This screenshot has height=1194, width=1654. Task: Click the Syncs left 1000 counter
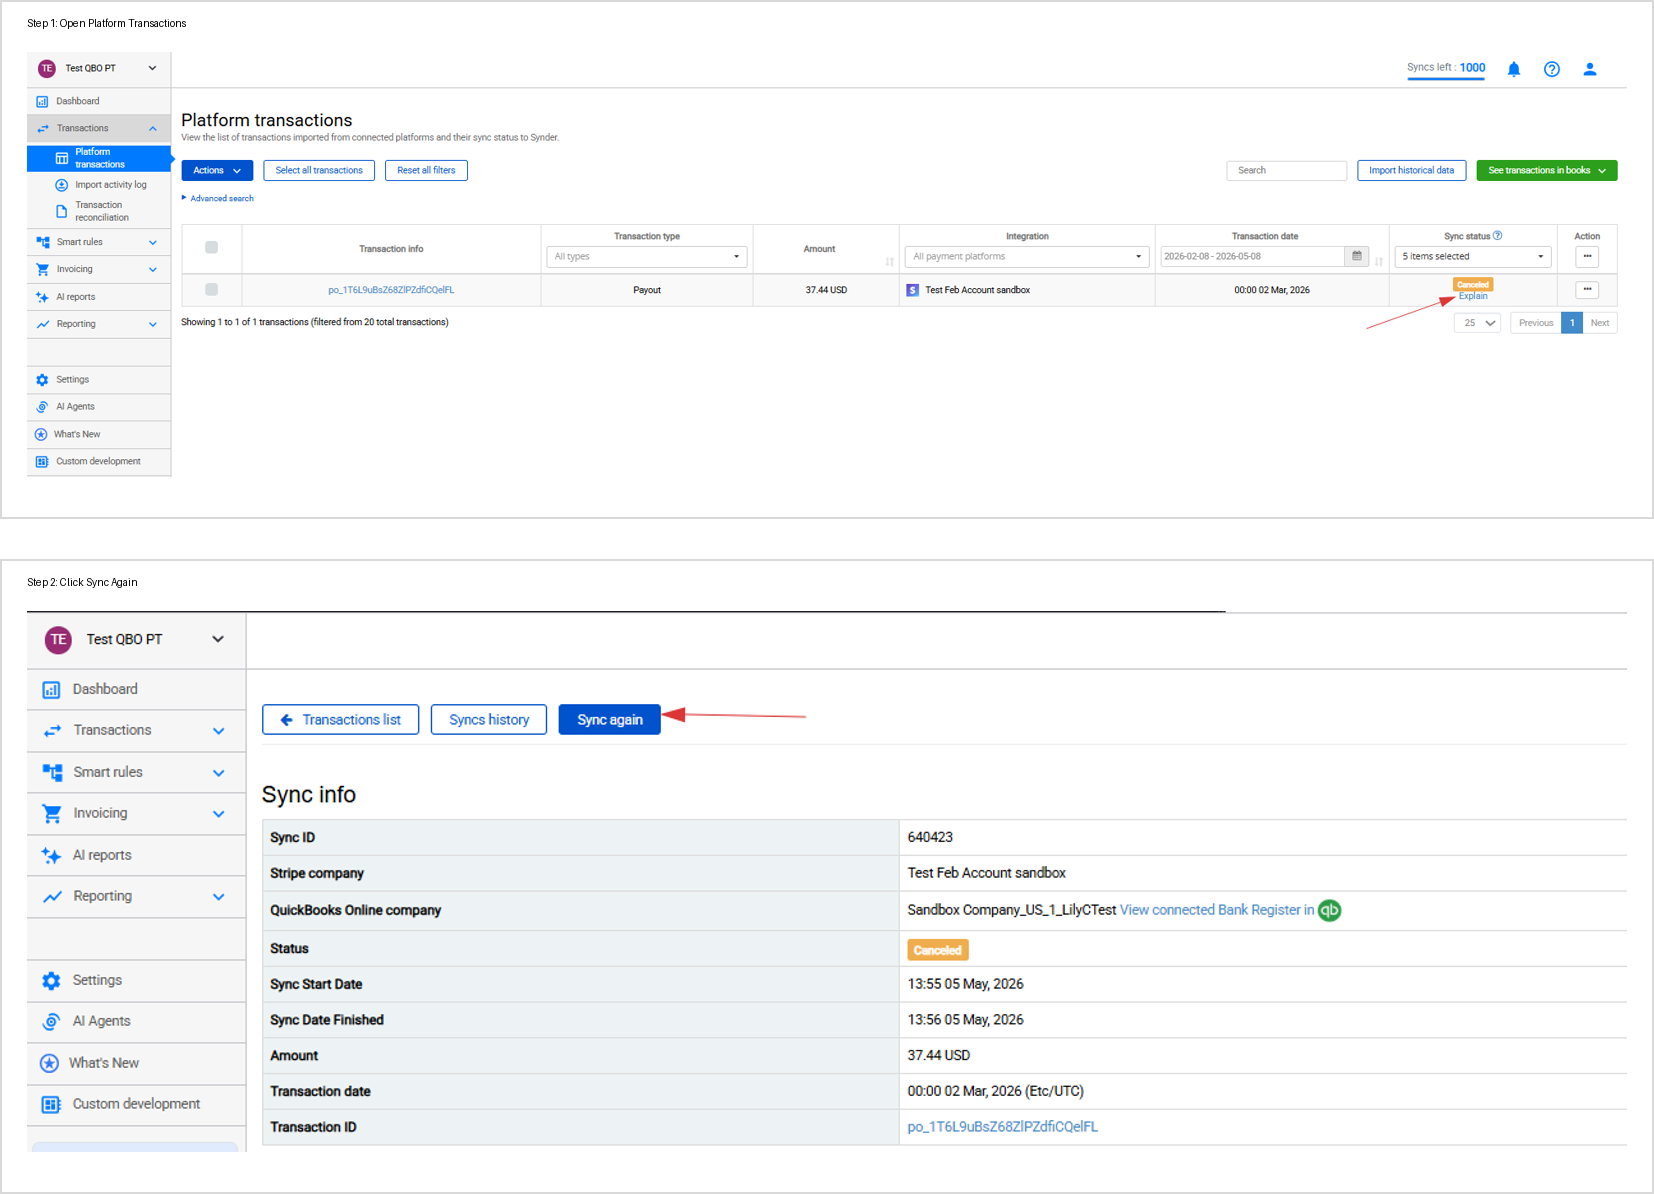[x=1446, y=68]
